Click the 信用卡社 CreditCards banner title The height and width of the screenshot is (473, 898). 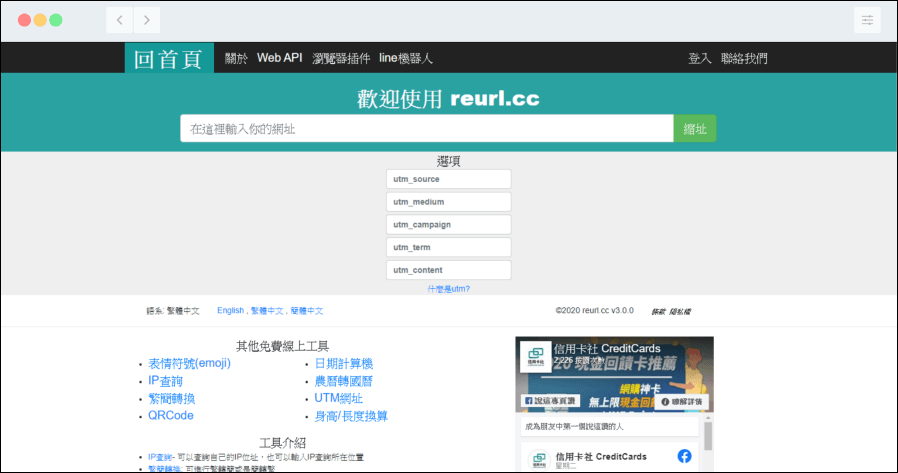pos(607,348)
